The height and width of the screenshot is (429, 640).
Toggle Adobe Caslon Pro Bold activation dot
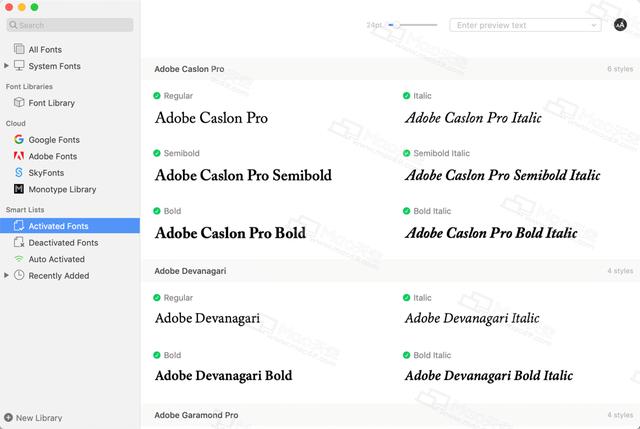(x=157, y=211)
